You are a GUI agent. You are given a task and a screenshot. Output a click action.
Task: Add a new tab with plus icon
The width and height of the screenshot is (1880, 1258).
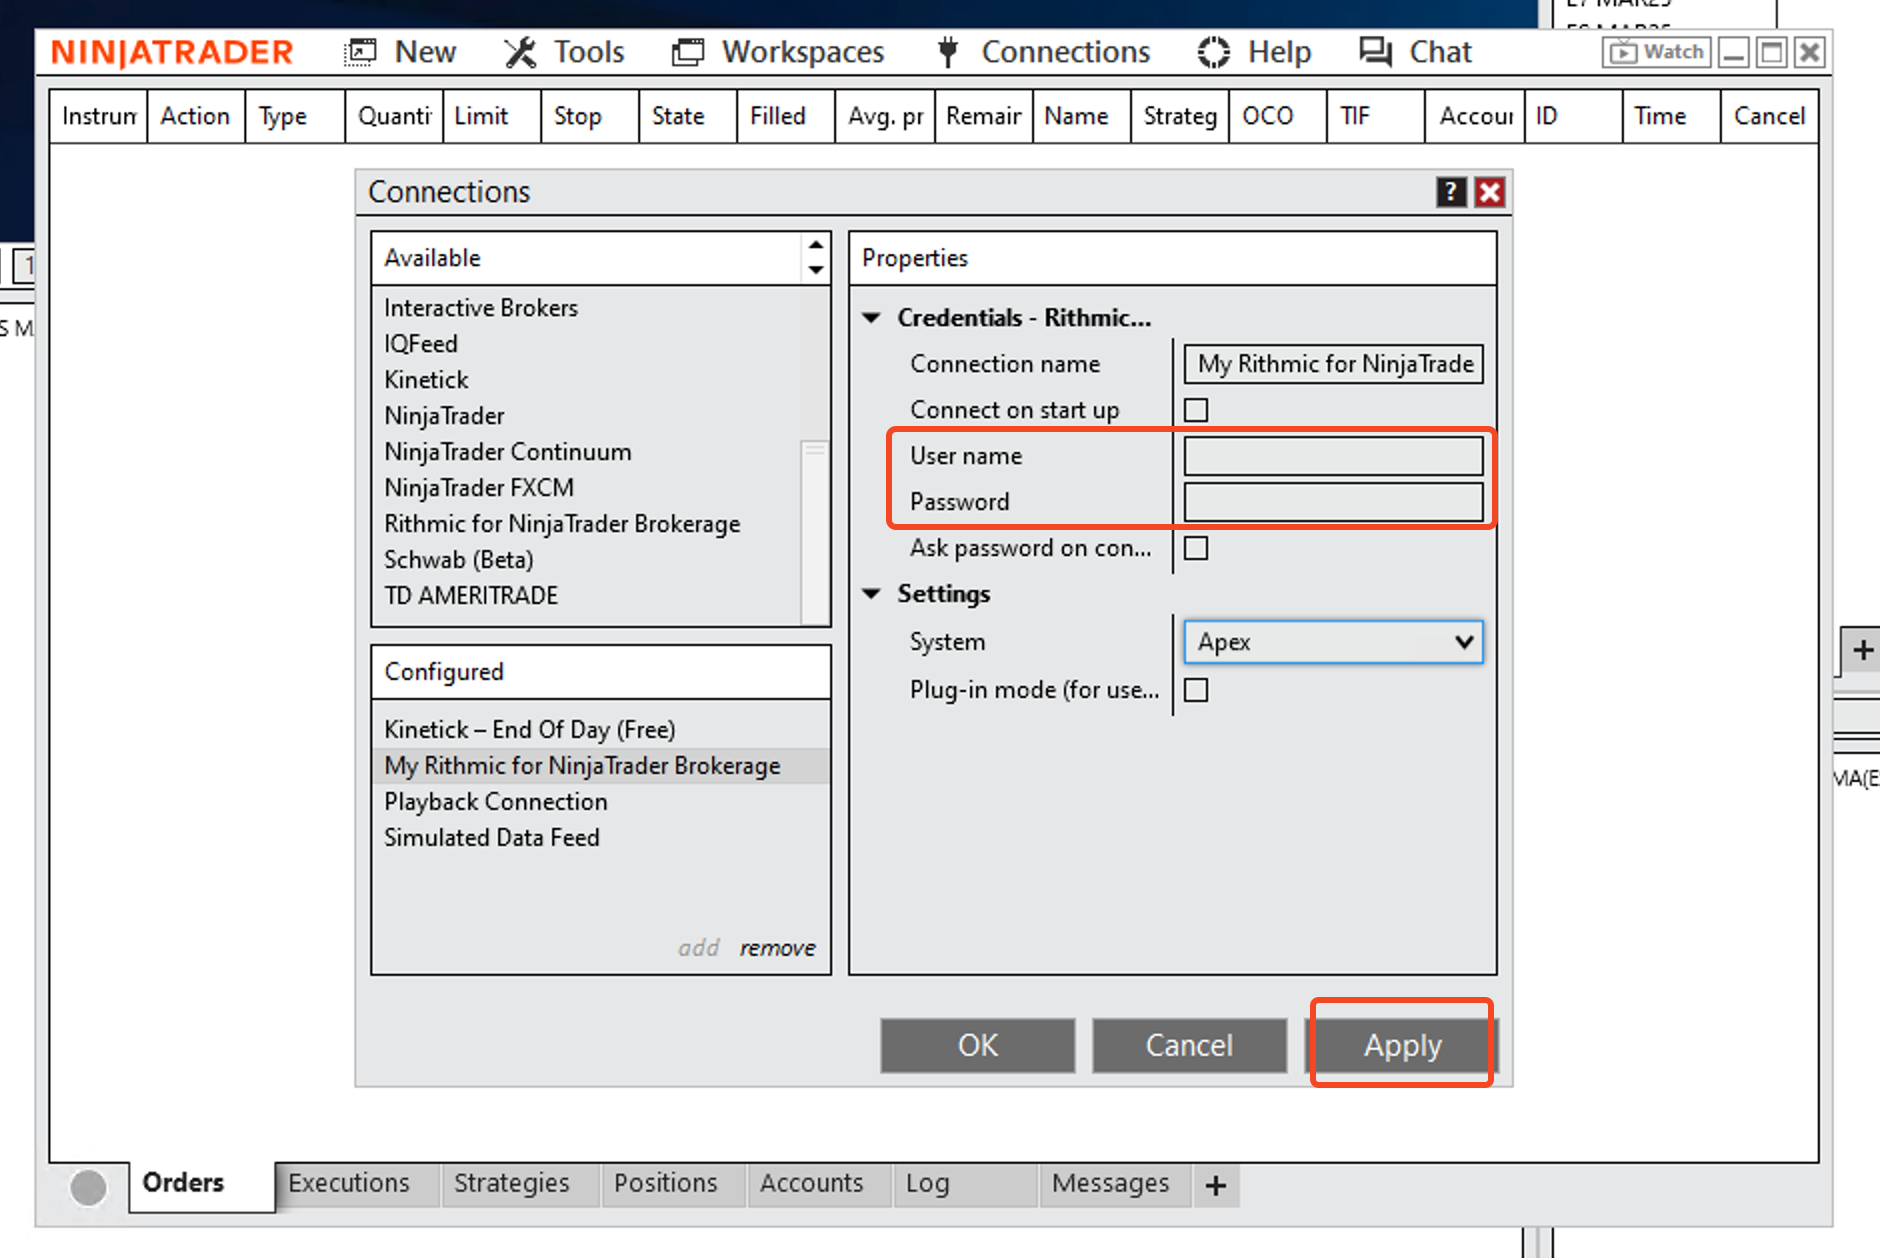click(1216, 1186)
